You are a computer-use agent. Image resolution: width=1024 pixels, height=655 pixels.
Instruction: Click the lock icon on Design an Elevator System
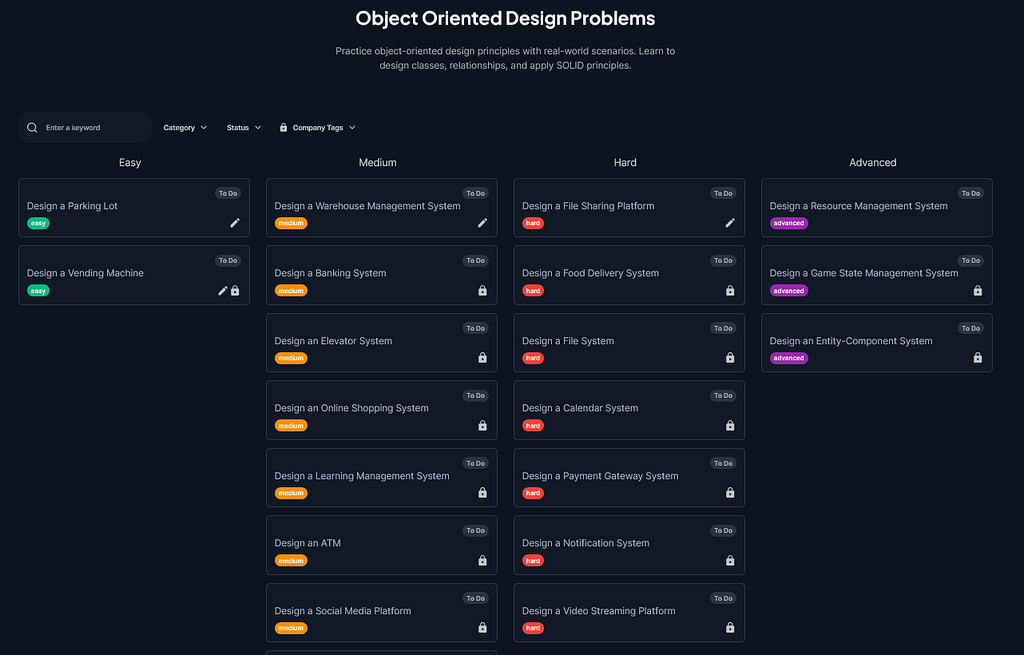point(483,358)
